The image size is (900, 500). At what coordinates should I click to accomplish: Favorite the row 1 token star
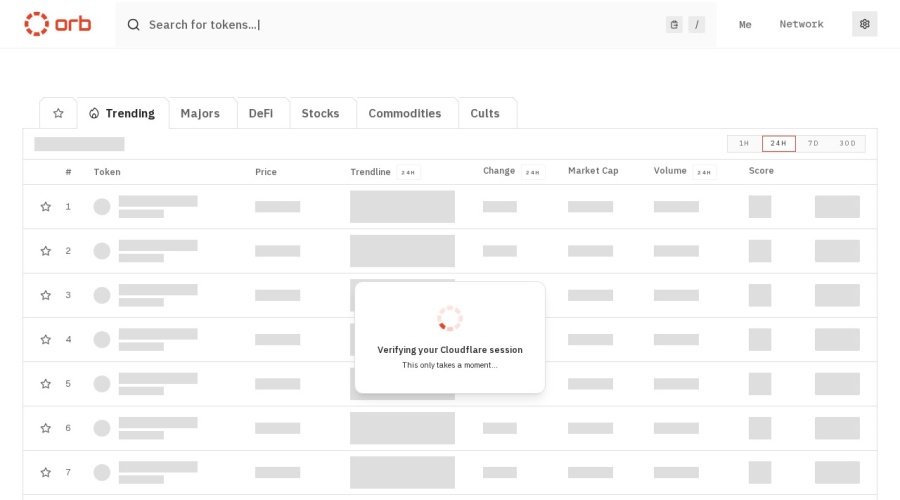[x=45, y=207]
